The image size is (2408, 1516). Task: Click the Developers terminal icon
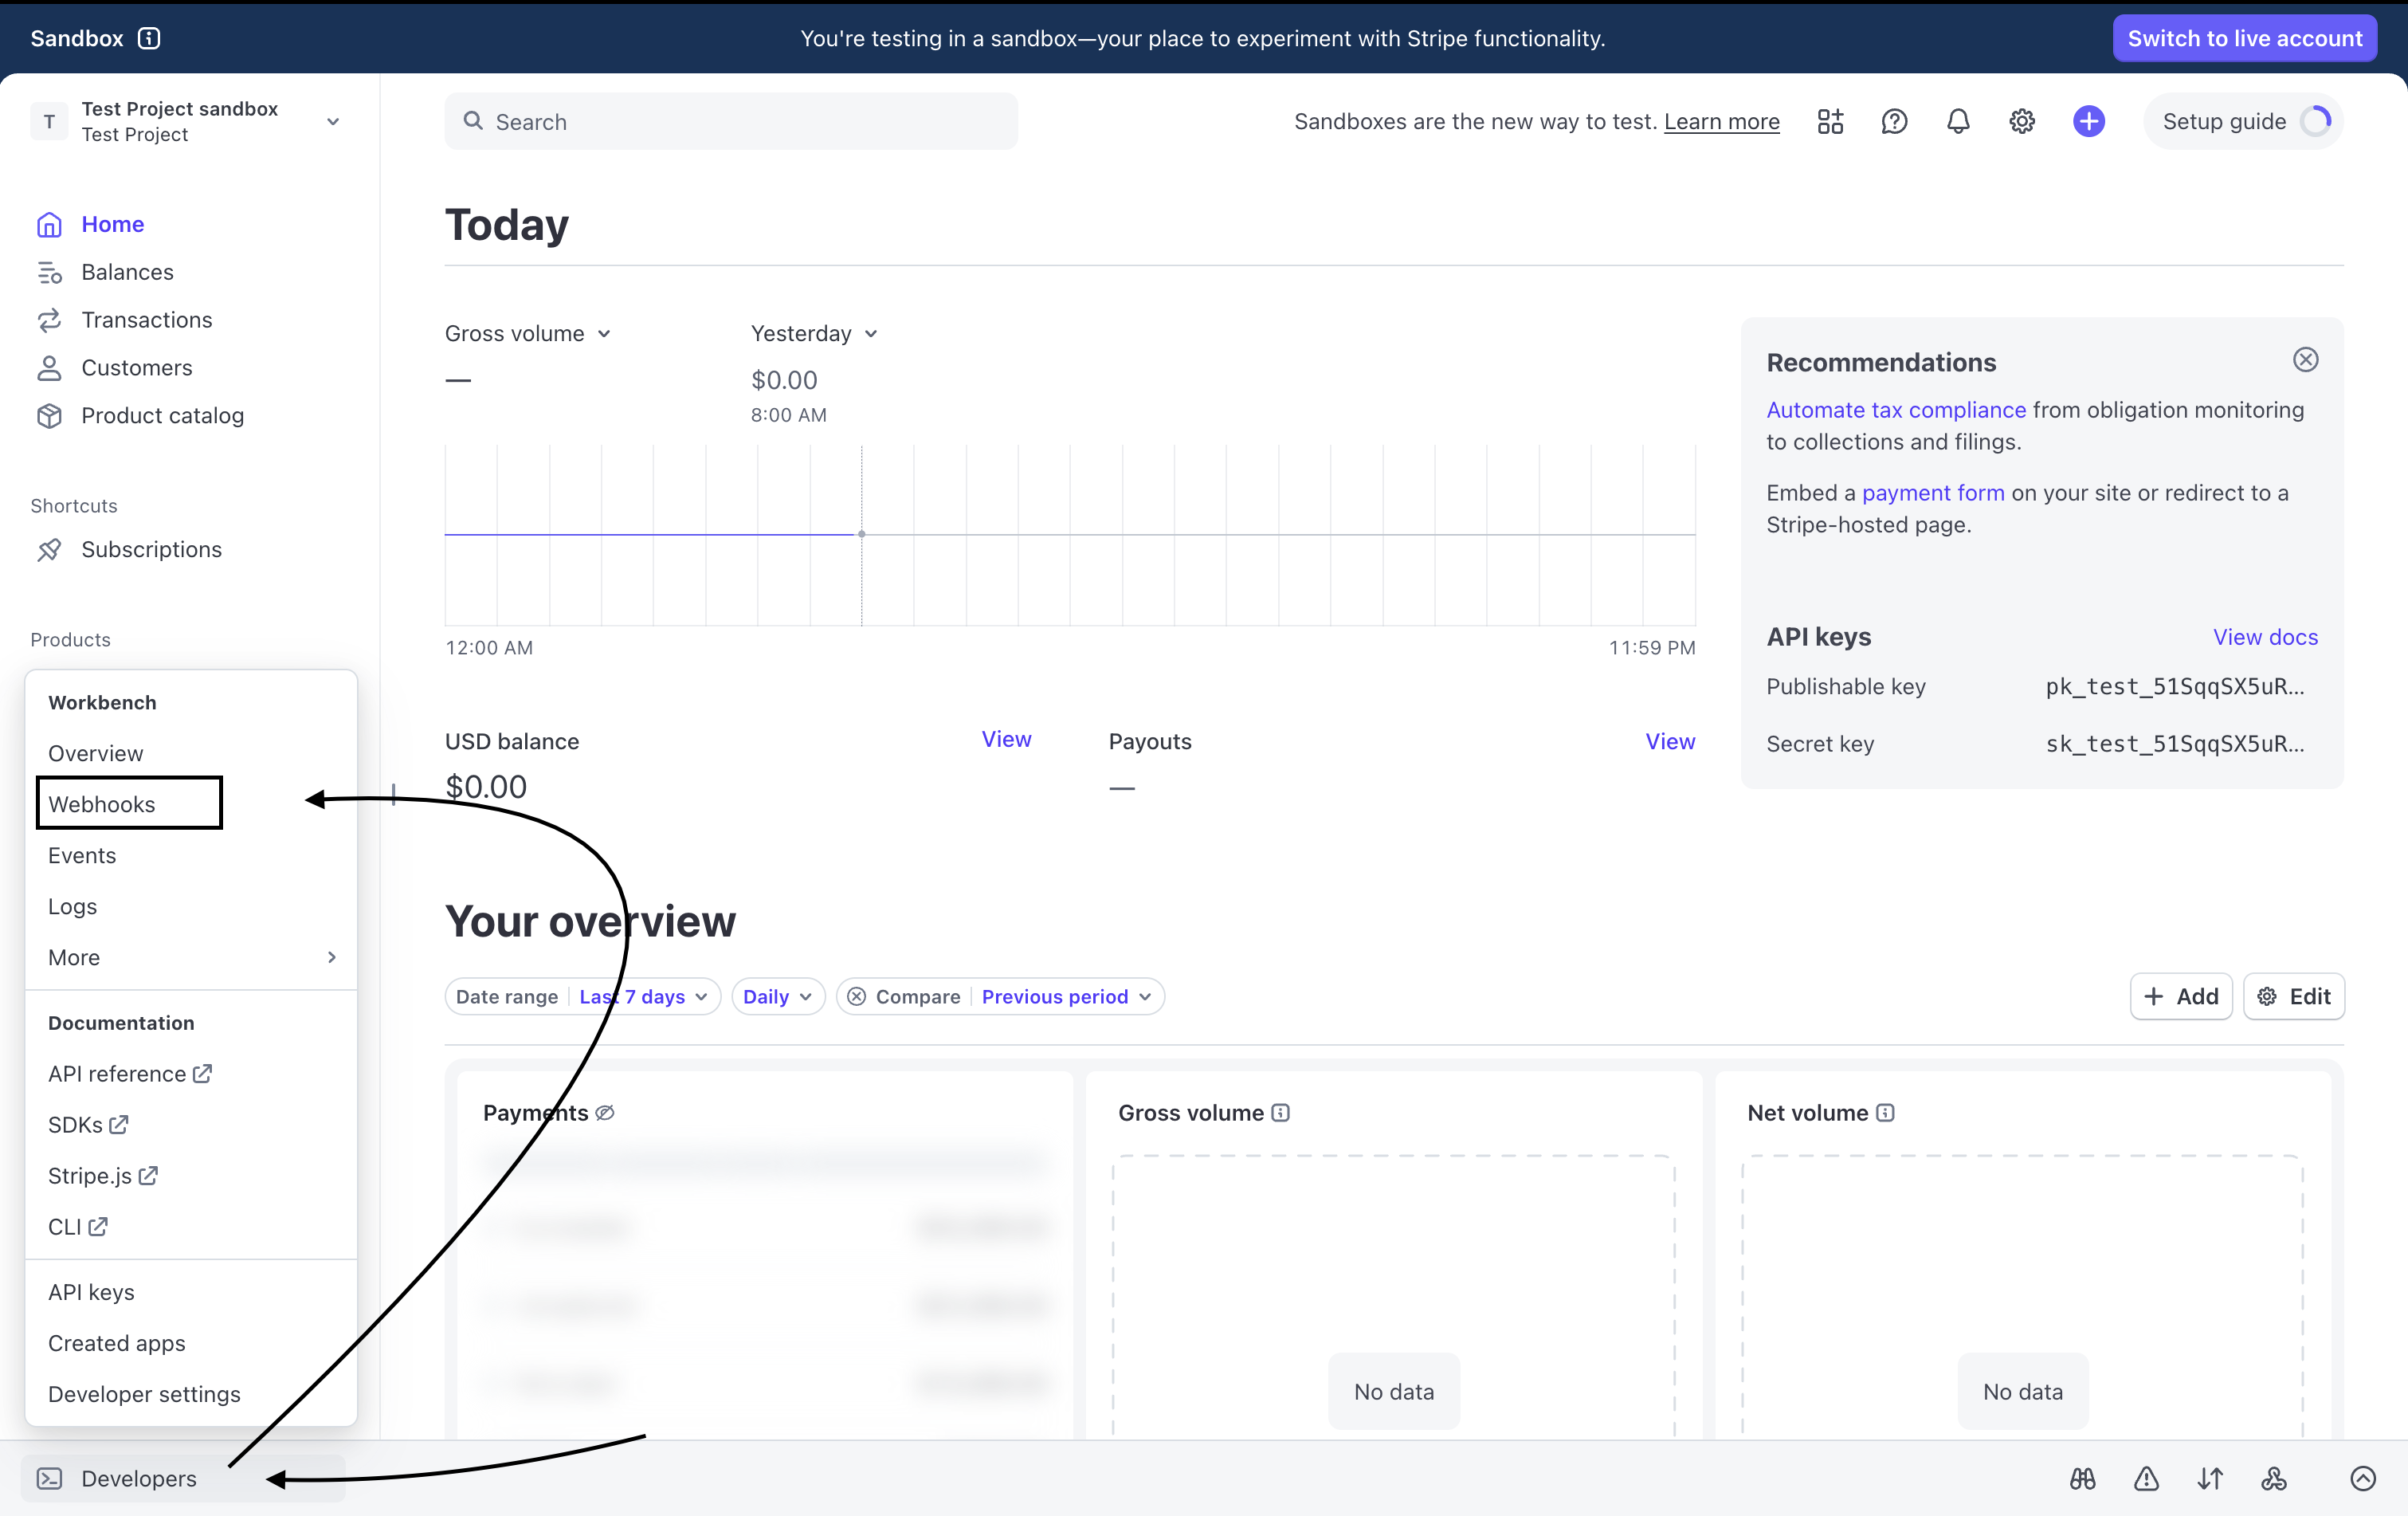[x=49, y=1478]
